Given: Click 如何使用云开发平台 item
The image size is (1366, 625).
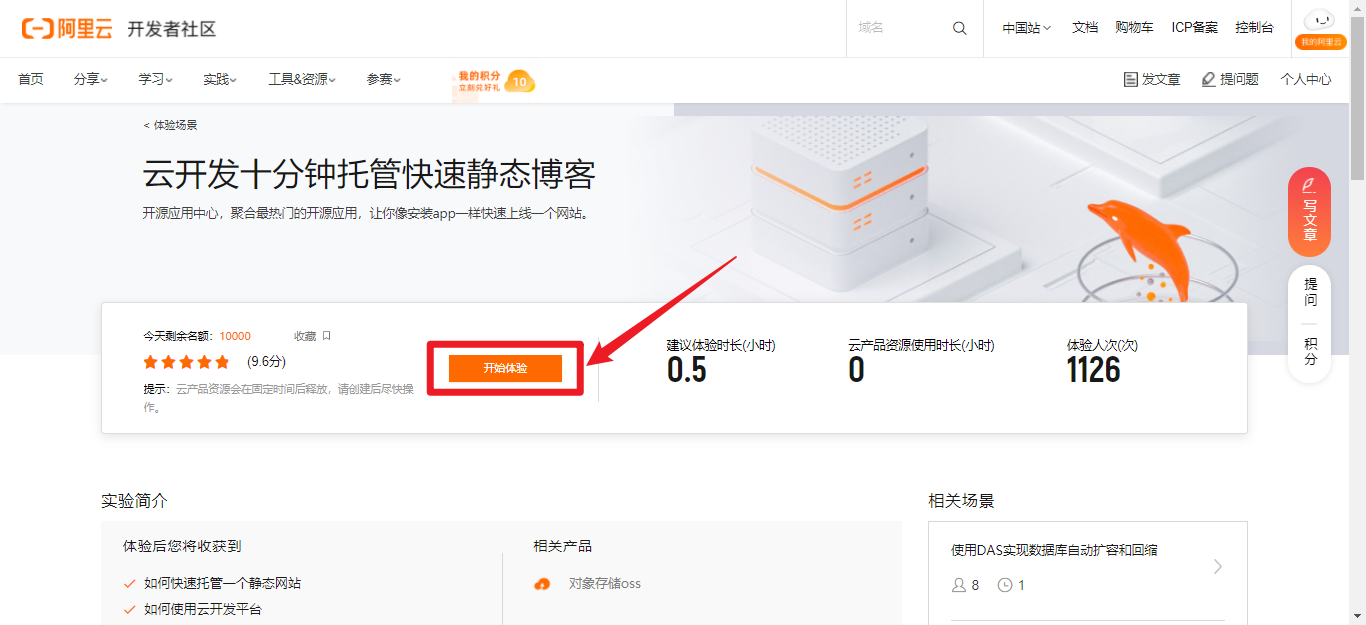Looking at the screenshot, I should coord(203,609).
